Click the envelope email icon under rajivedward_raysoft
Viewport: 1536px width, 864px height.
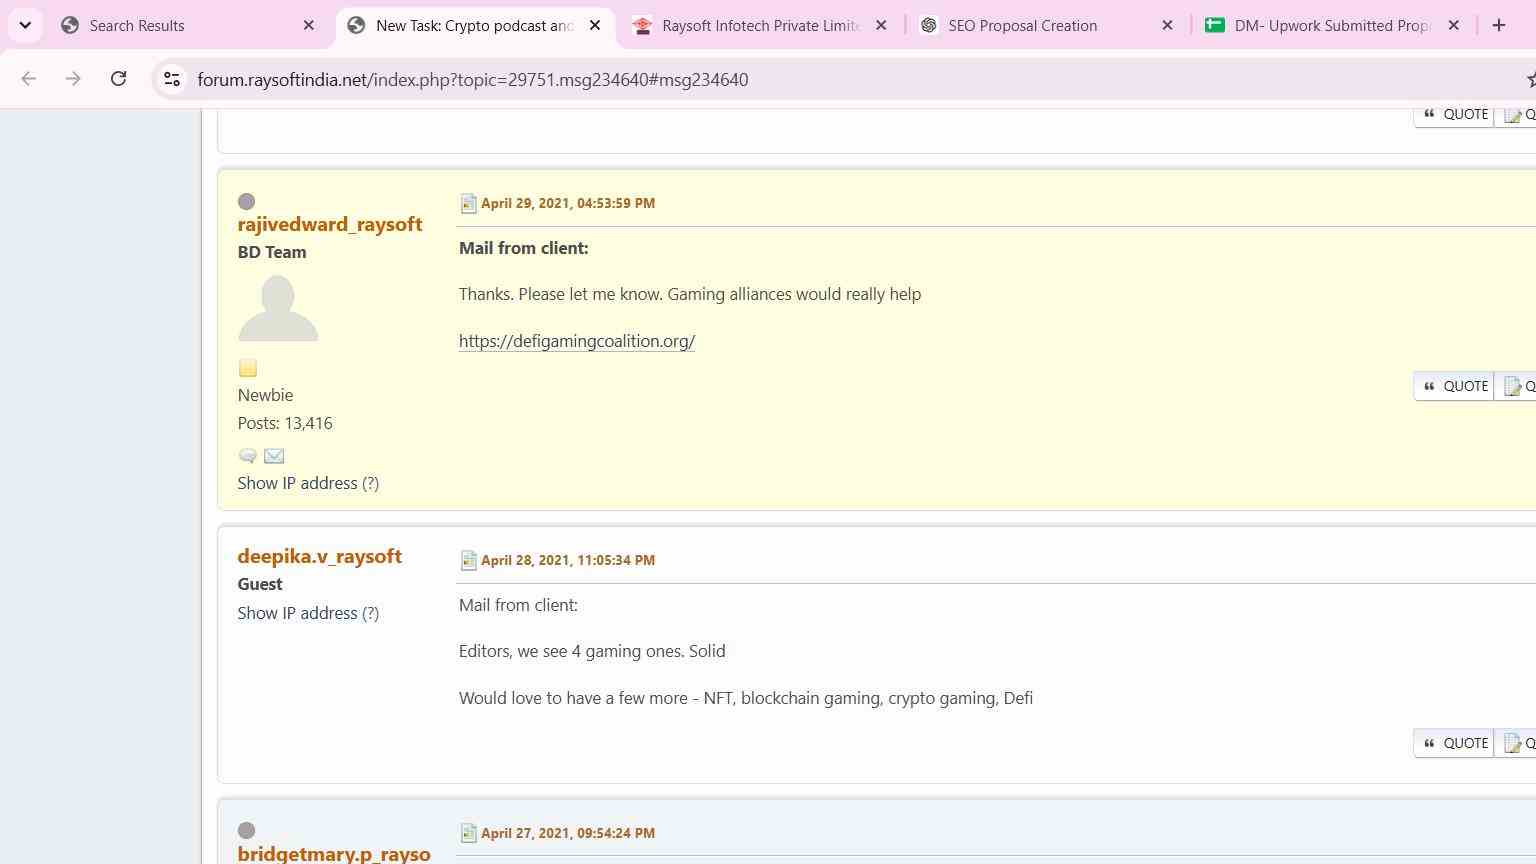(274, 456)
